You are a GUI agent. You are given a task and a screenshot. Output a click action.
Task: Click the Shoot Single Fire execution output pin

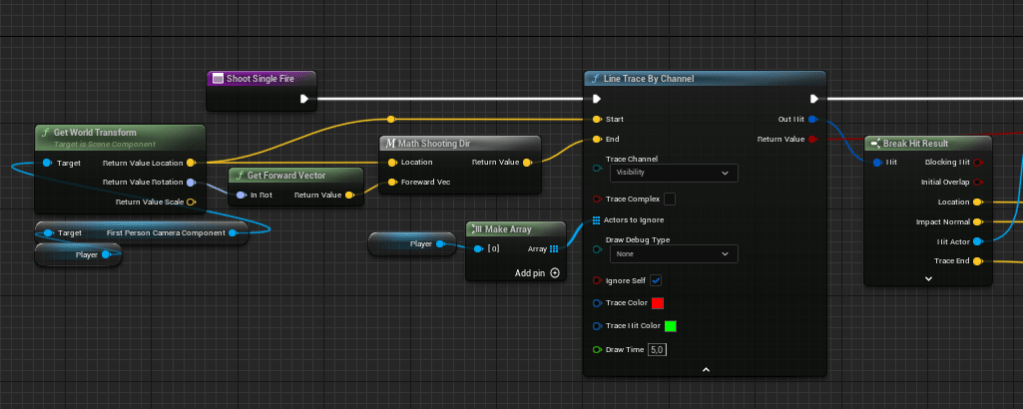(305, 99)
